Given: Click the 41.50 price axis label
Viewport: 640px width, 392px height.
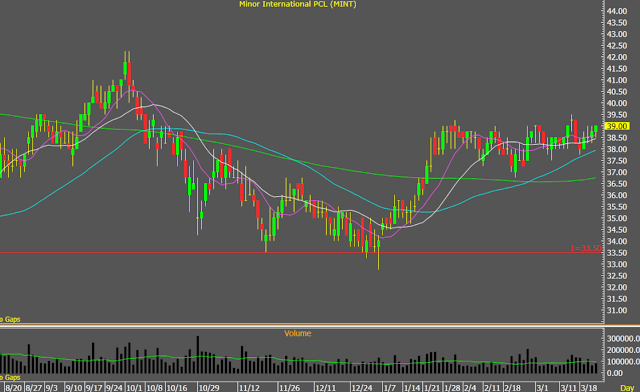Looking at the screenshot, I should tap(617, 69).
